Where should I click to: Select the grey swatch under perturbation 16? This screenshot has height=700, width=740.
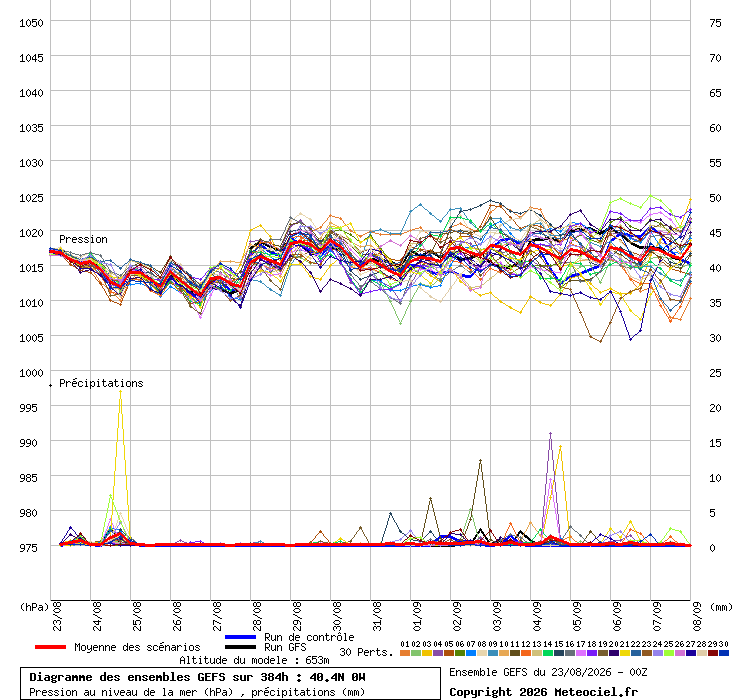570,653
